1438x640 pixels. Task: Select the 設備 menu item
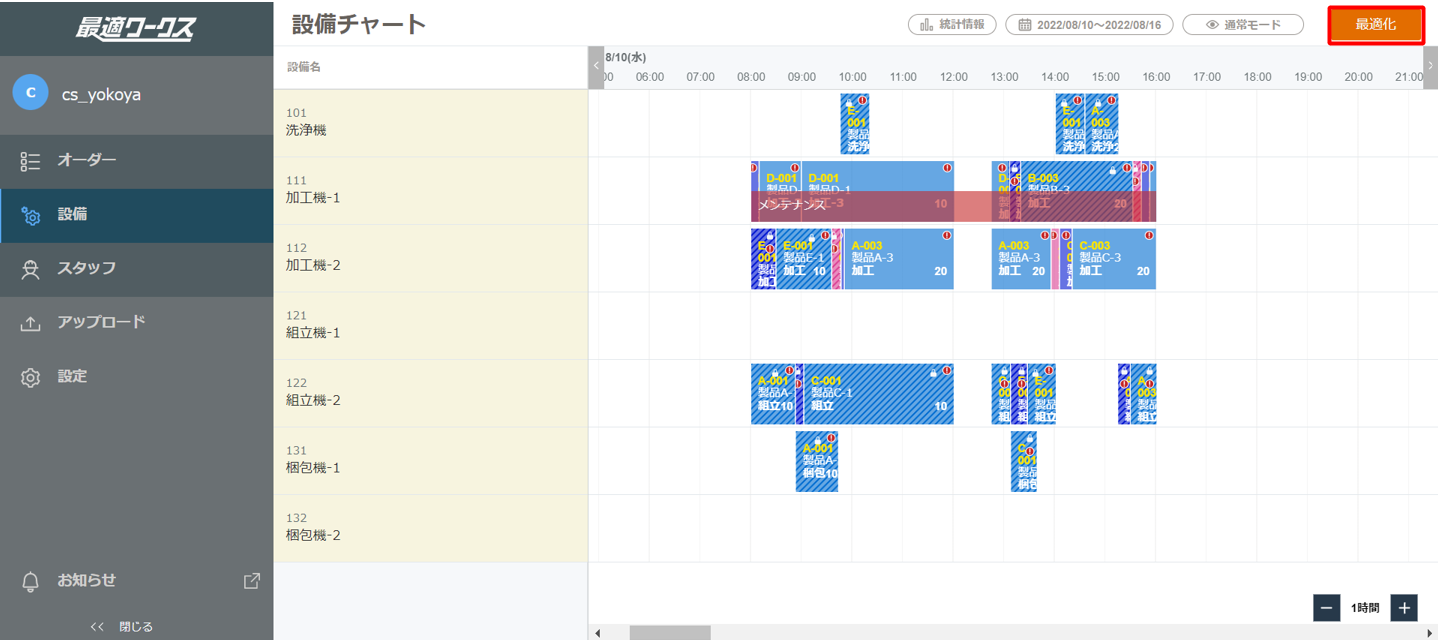[x=136, y=215]
